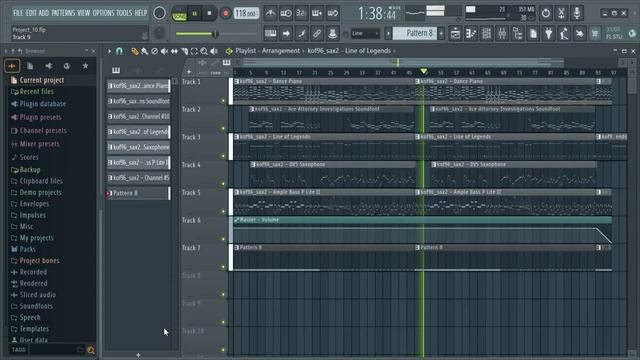Image resolution: width=640 pixels, height=360 pixels.
Task: Toggle the playlist snap magnet icon
Action: (x=119, y=51)
